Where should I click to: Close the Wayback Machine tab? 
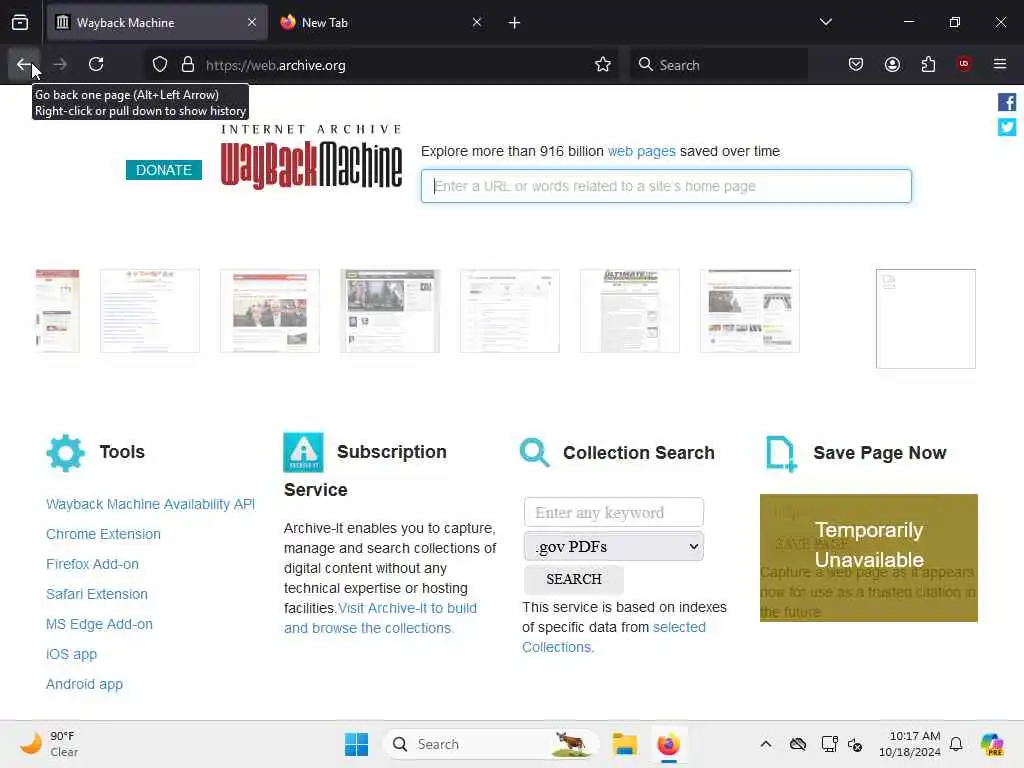coord(252,22)
